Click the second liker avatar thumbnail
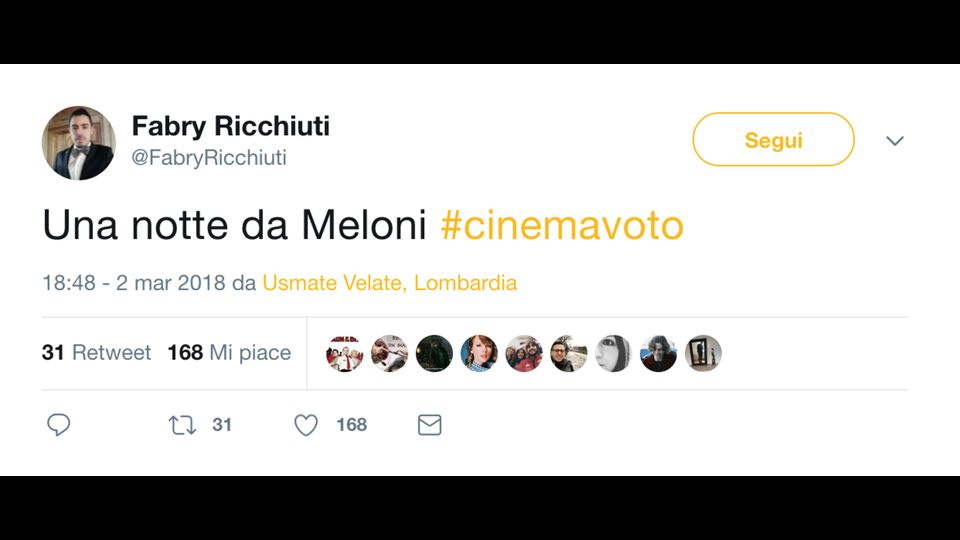960x540 pixels. [389, 353]
